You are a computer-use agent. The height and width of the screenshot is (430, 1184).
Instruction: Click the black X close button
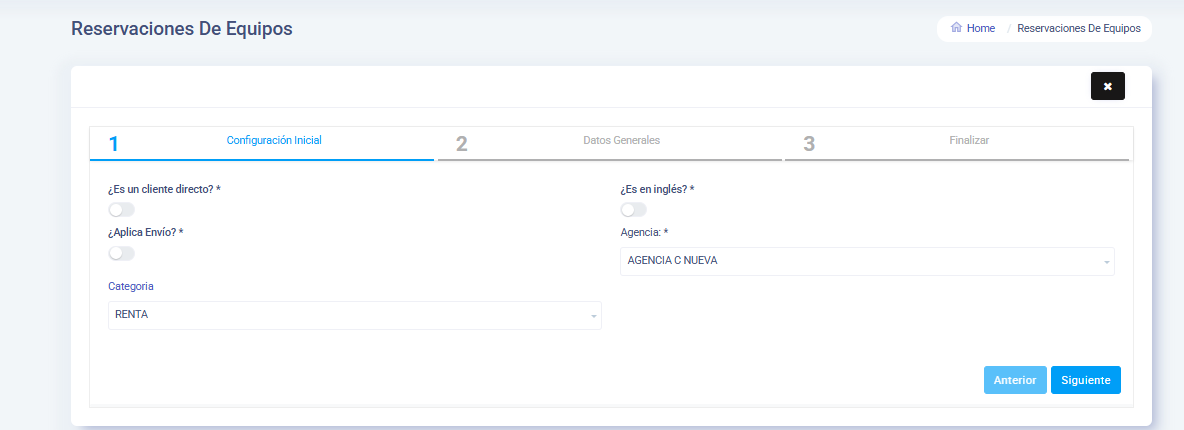coord(1108,86)
